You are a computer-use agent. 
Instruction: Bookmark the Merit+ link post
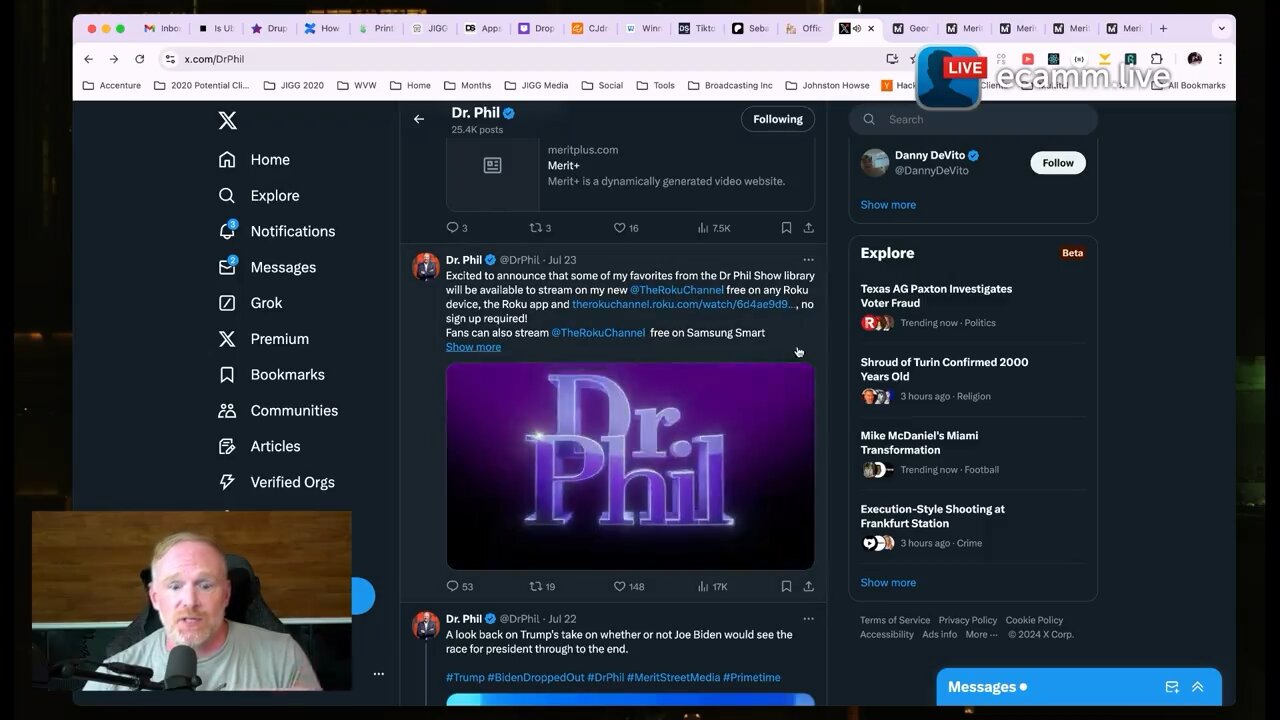[786, 228]
